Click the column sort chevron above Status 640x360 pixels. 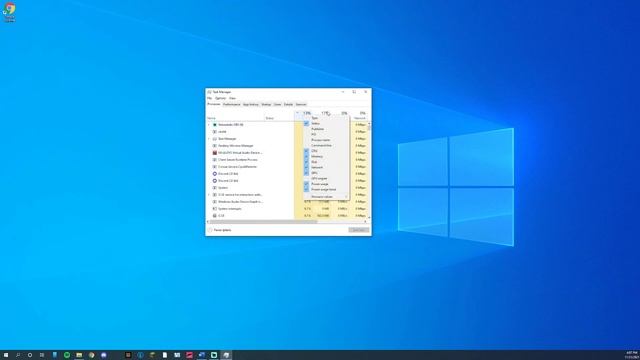pos(297,113)
